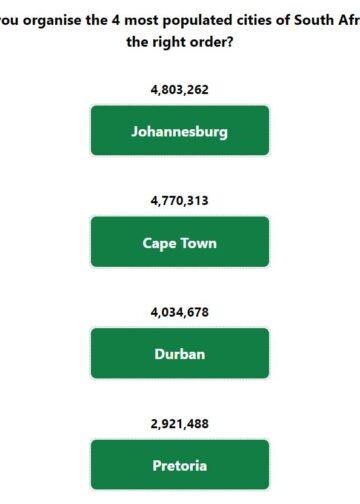
Task: Select the Johannesburg answer button
Action: click(180, 130)
